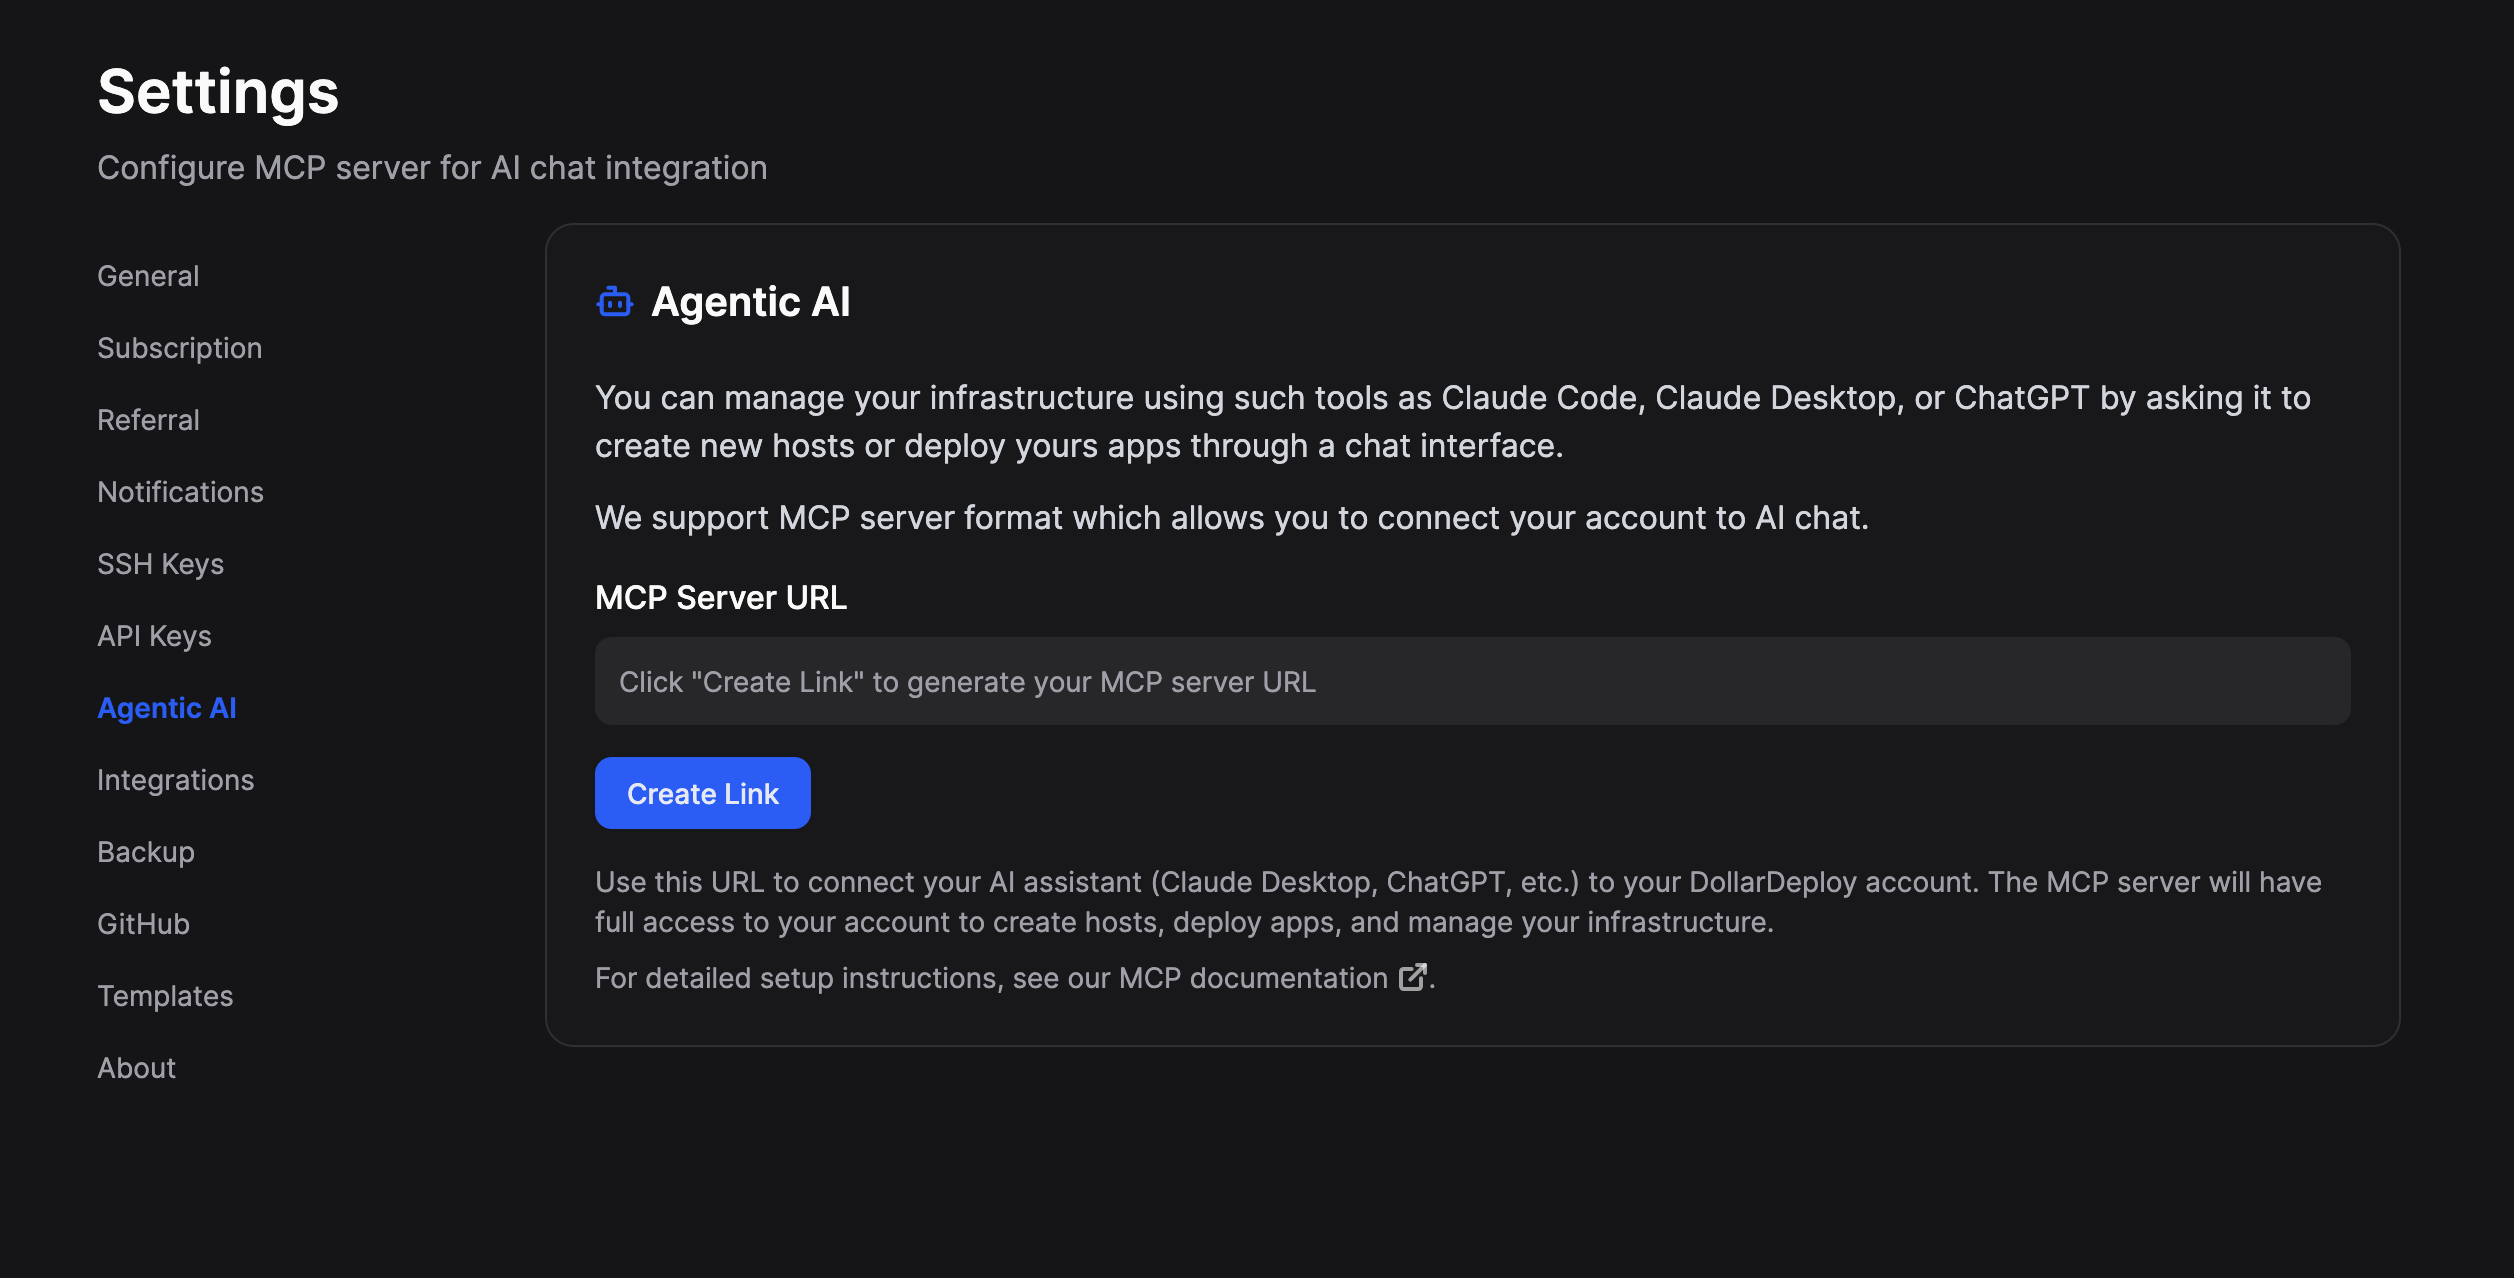This screenshot has height=1278, width=2514.
Task: Click the MCP Server URL label
Action: tap(720, 598)
